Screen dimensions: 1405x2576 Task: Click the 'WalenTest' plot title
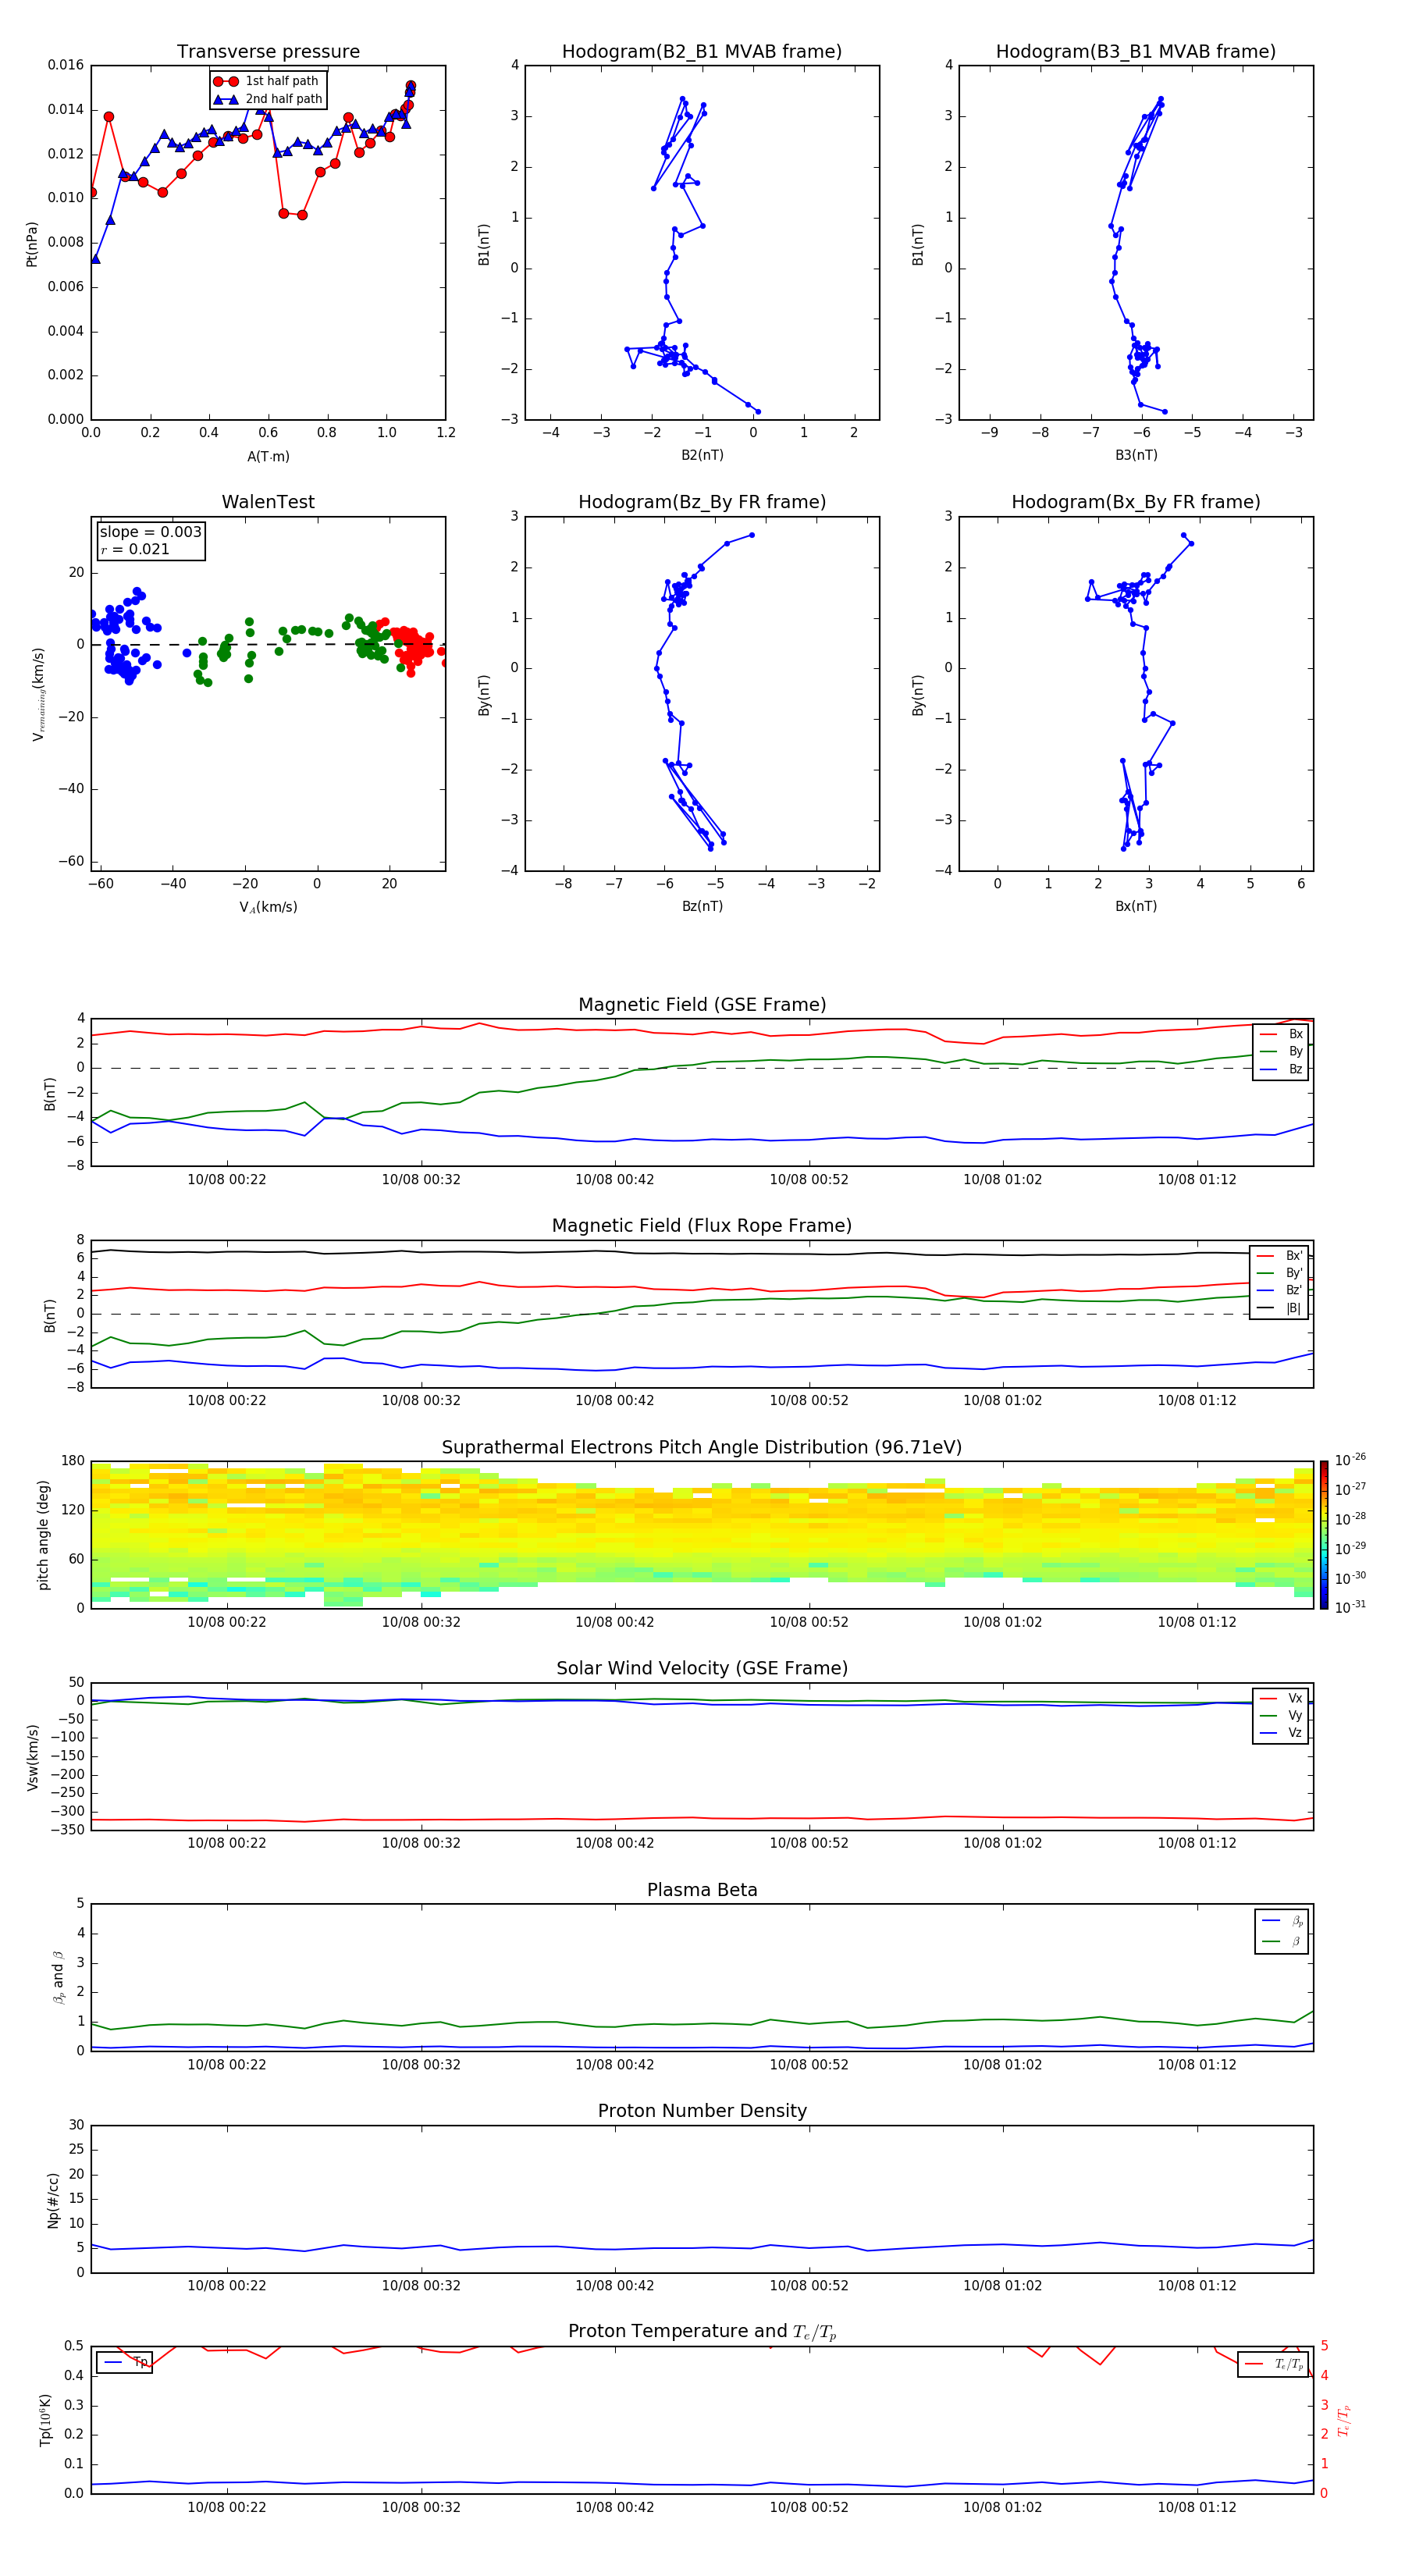[x=268, y=502]
